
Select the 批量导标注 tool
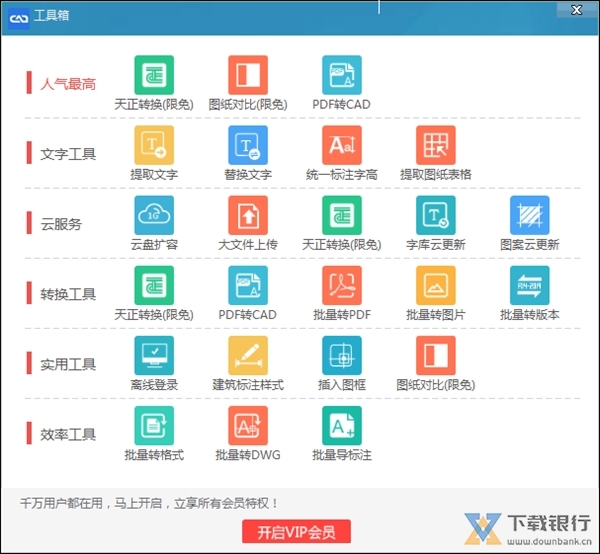(342, 425)
